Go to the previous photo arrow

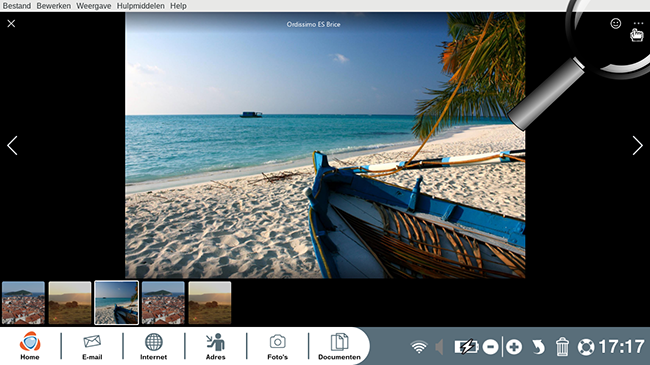(x=12, y=146)
